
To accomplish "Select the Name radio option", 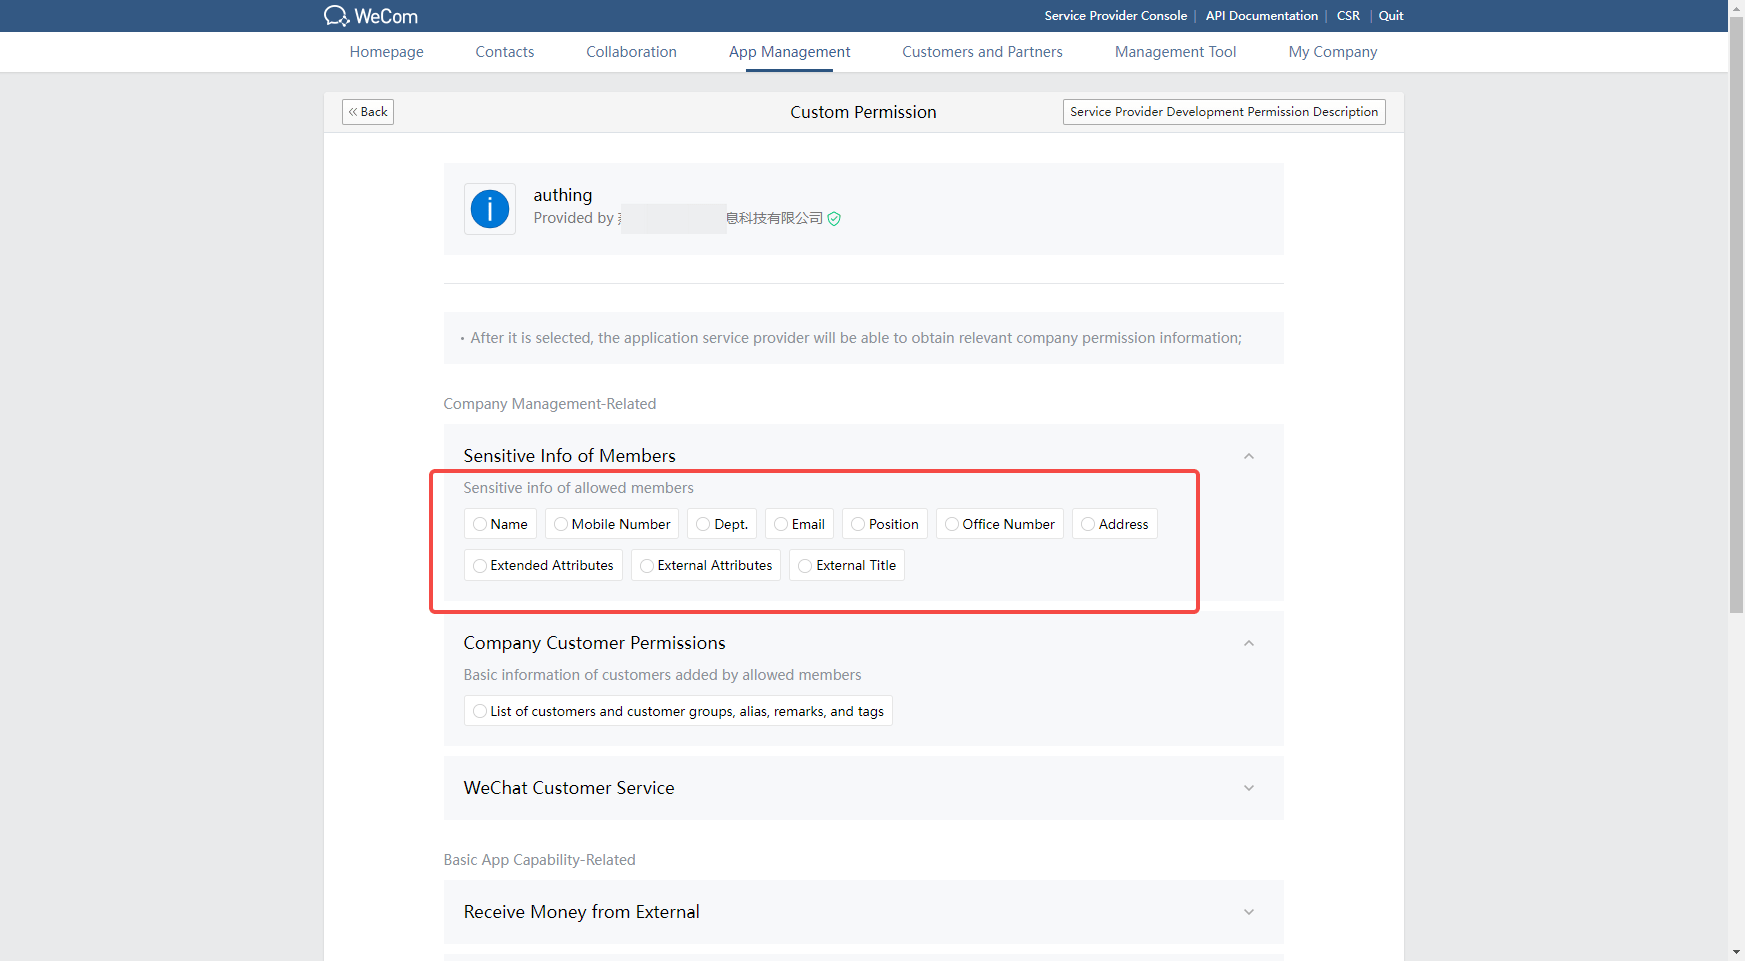I will pos(480,524).
